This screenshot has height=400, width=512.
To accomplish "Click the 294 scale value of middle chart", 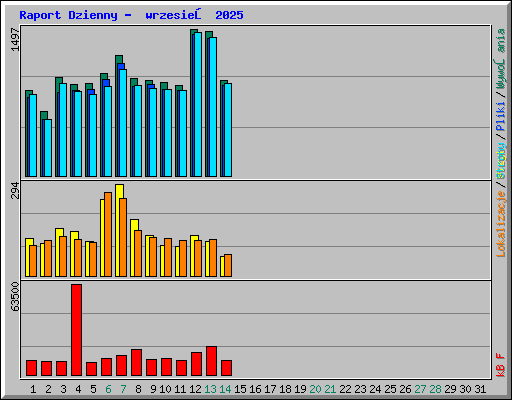I will point(15,190).
